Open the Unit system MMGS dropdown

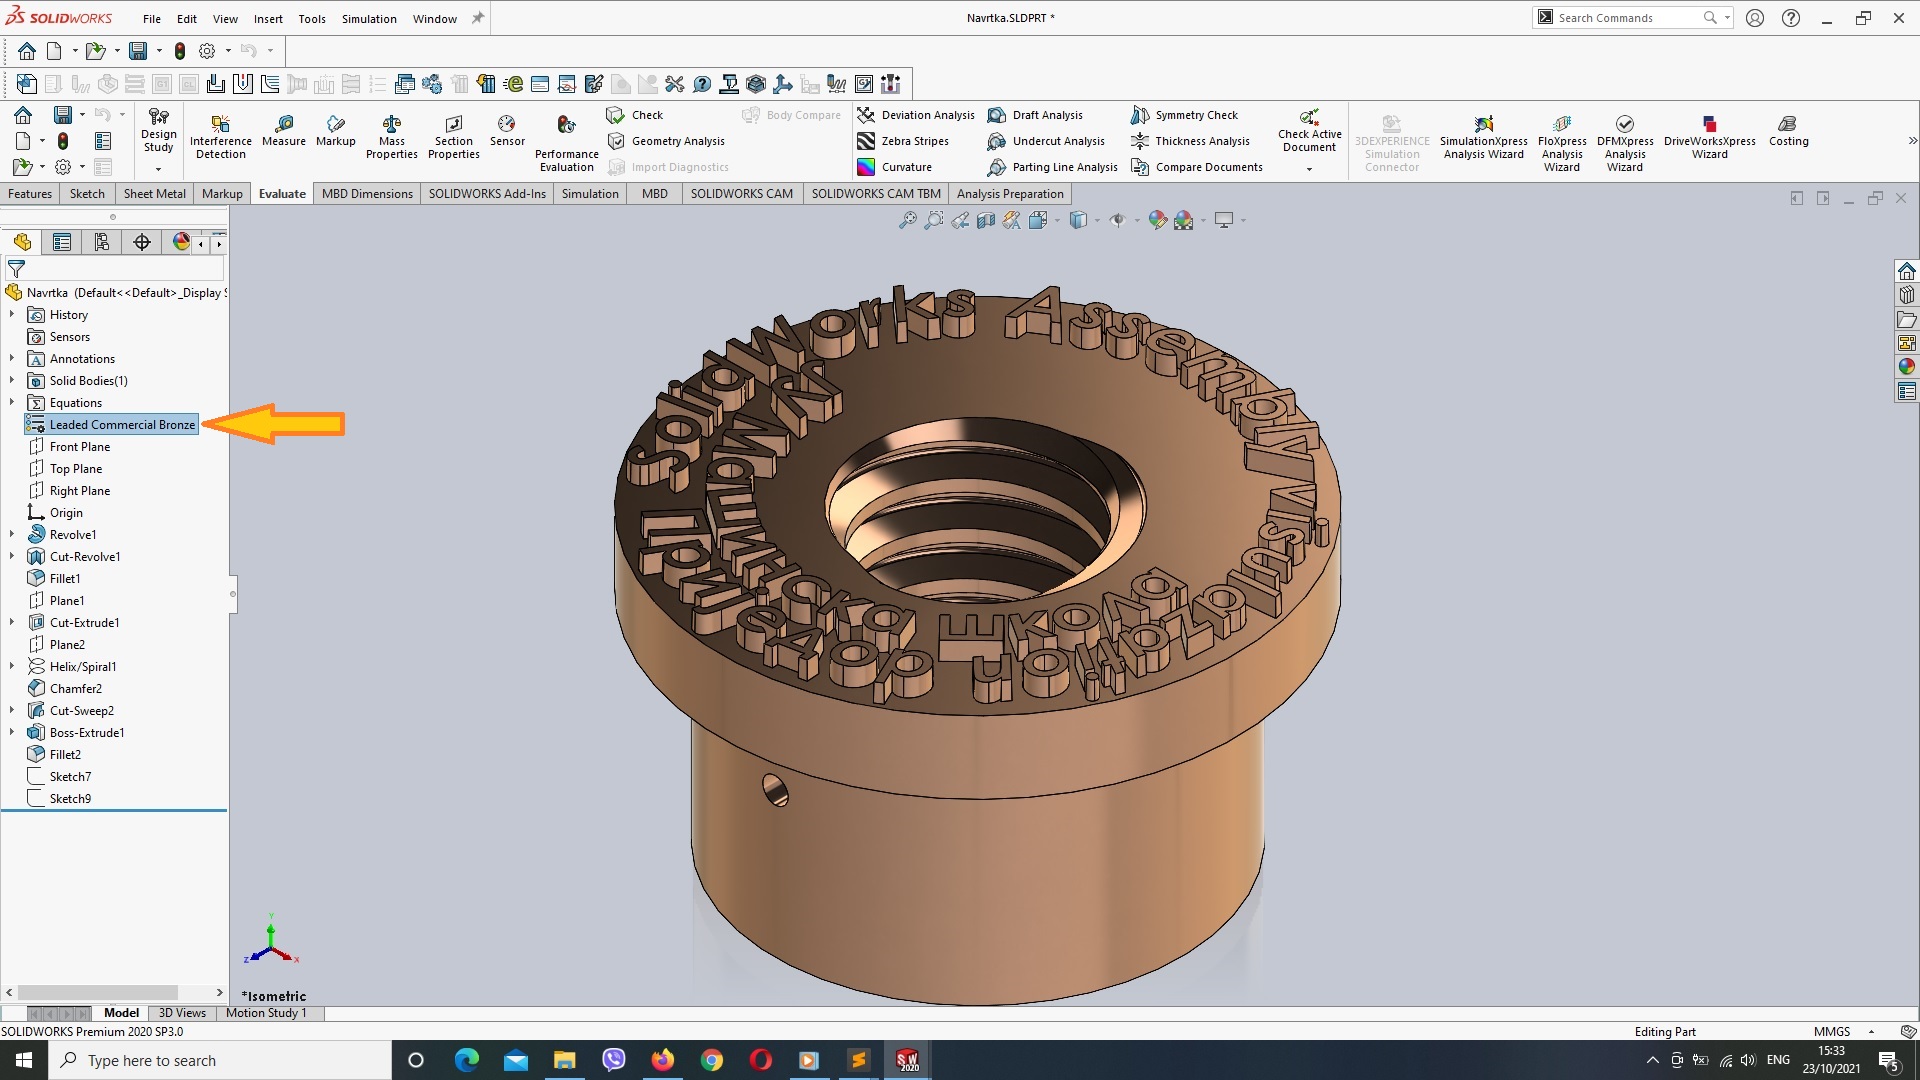(x=1871, y=1032)
